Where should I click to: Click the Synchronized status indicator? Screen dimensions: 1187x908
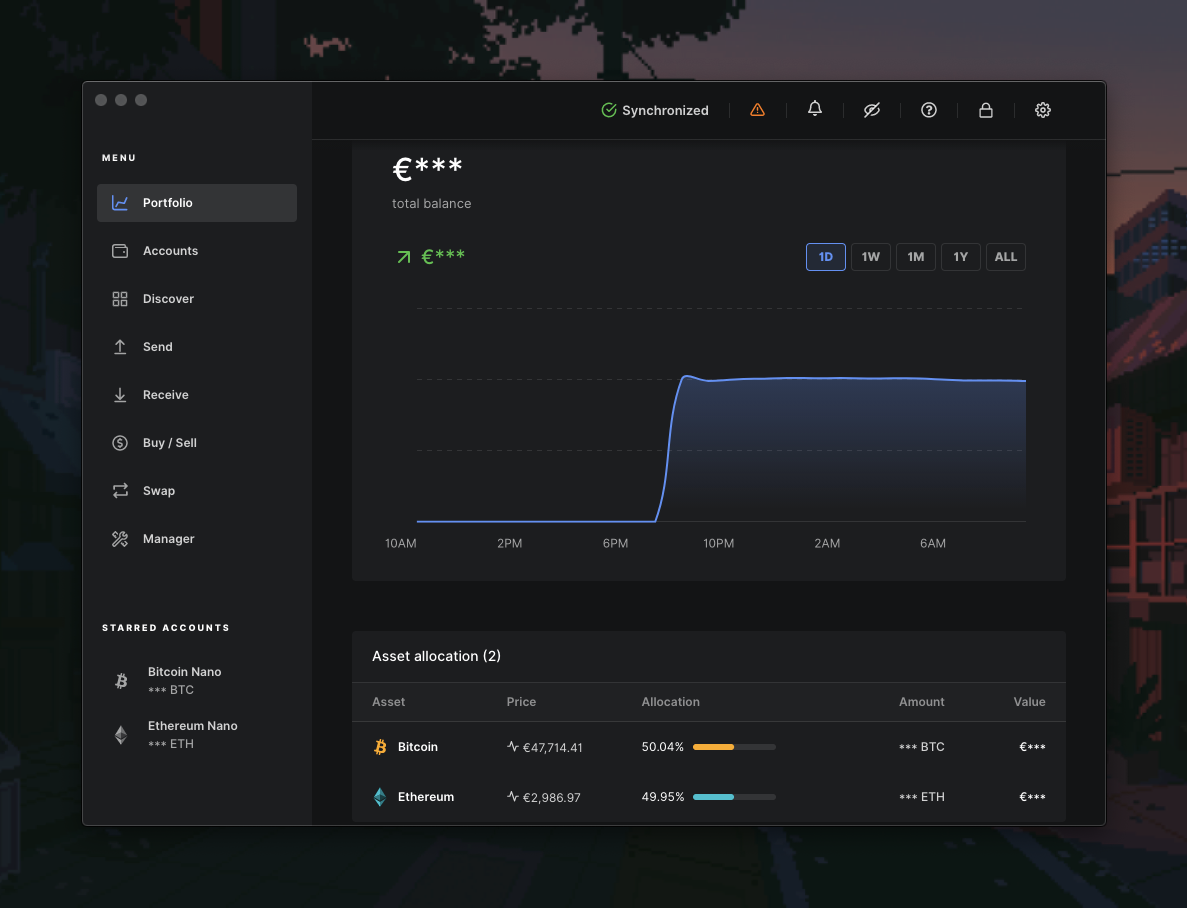coord(655,110)
